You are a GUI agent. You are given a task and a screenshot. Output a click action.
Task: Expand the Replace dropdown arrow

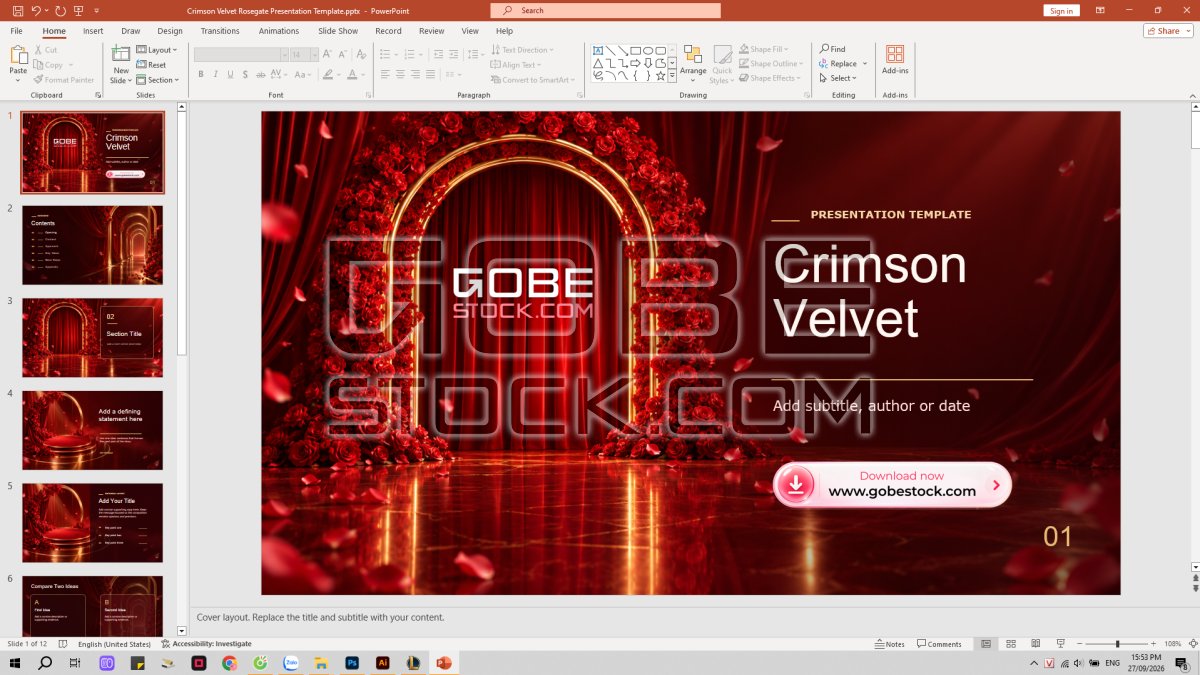865,64
